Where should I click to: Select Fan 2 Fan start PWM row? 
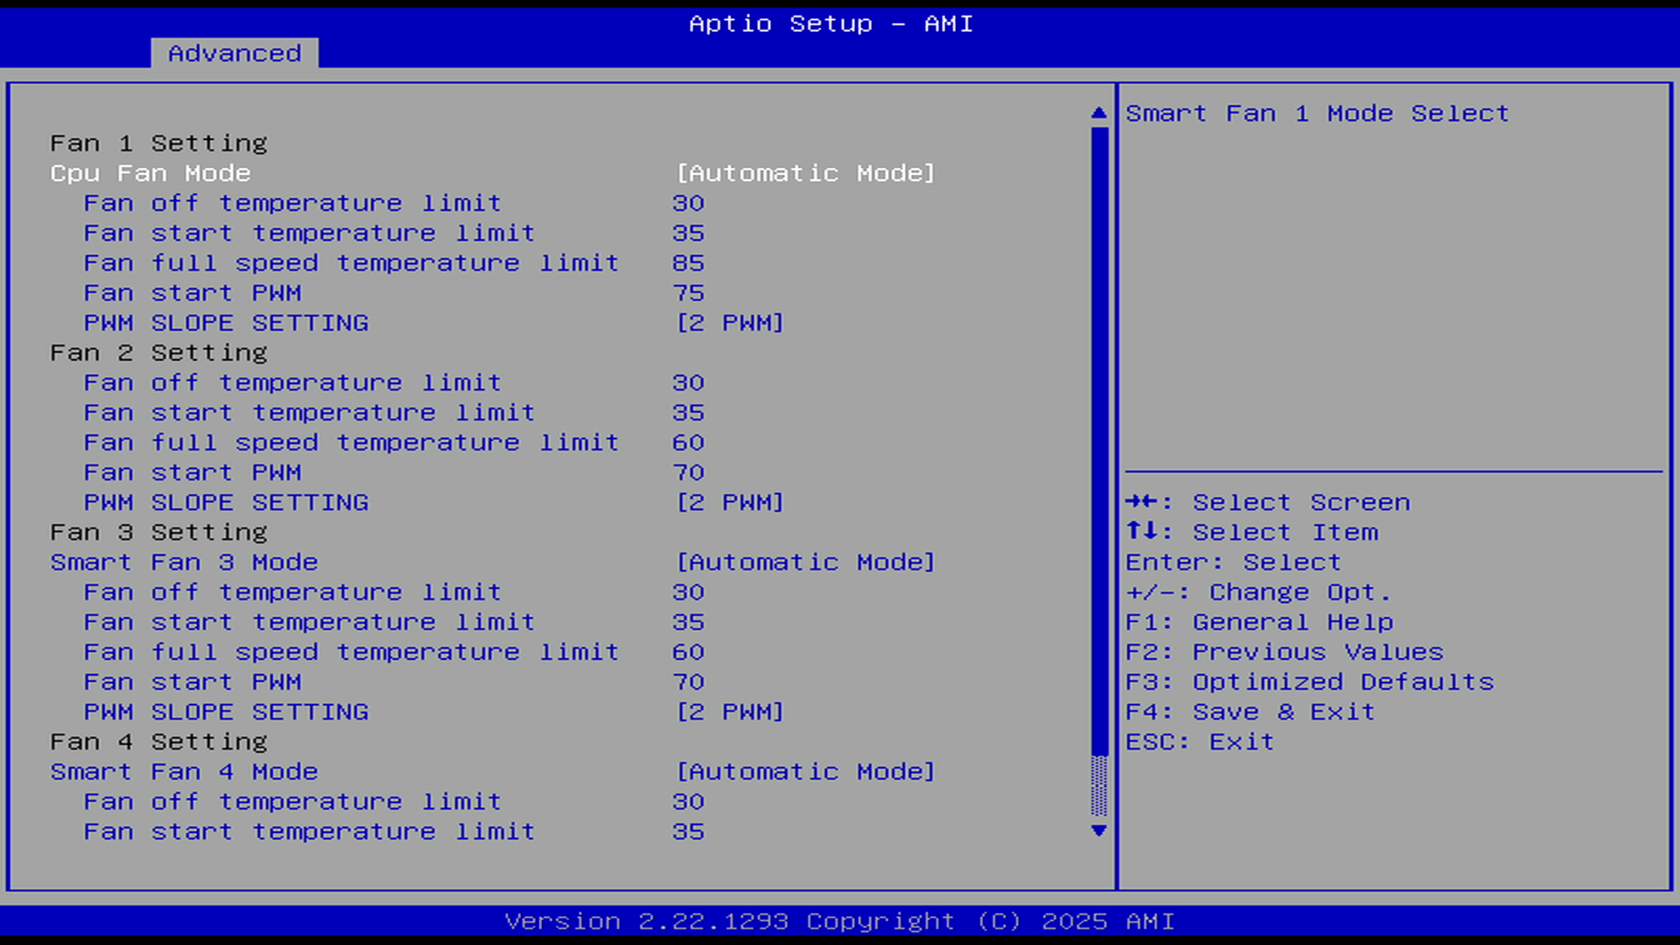192,473
